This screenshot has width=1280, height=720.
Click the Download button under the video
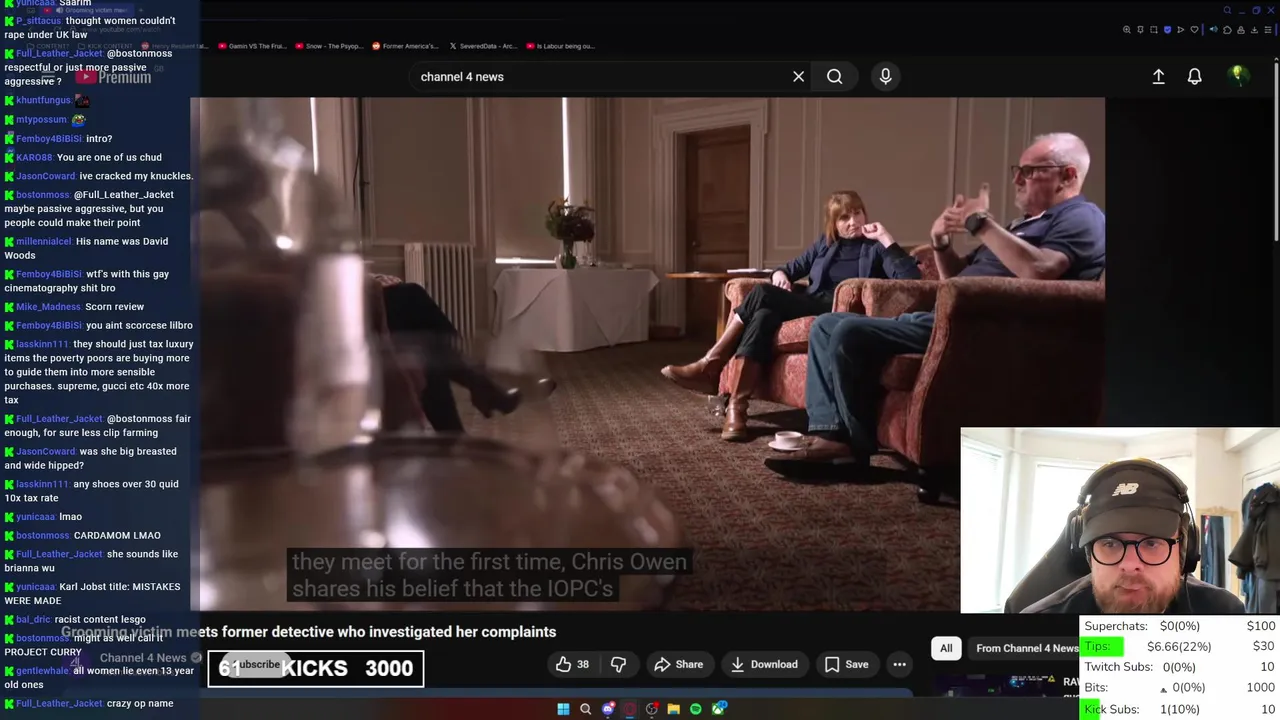[764, 664]
